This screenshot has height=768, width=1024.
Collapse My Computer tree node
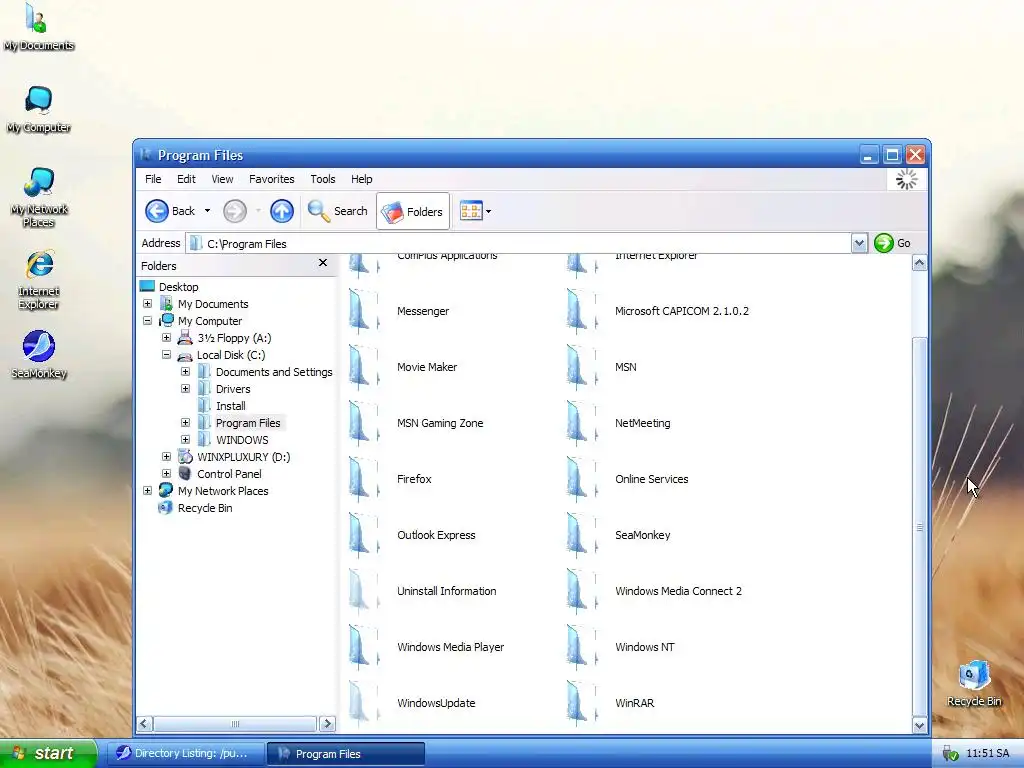pyautogui.click(x=148, y=321)
